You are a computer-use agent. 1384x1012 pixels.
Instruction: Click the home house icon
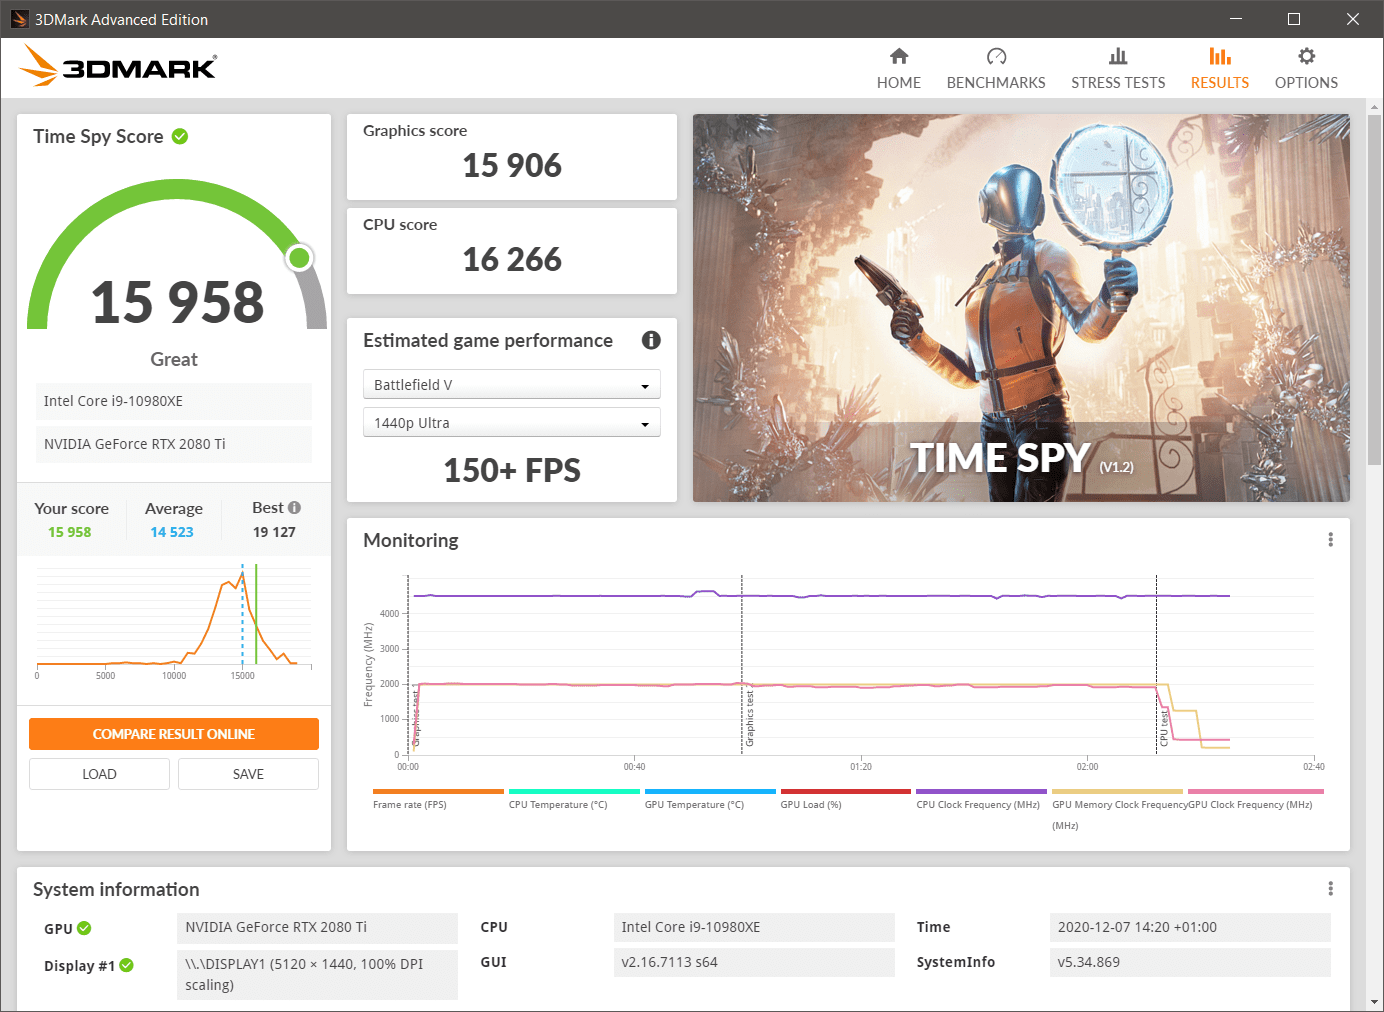click(899, 56)
